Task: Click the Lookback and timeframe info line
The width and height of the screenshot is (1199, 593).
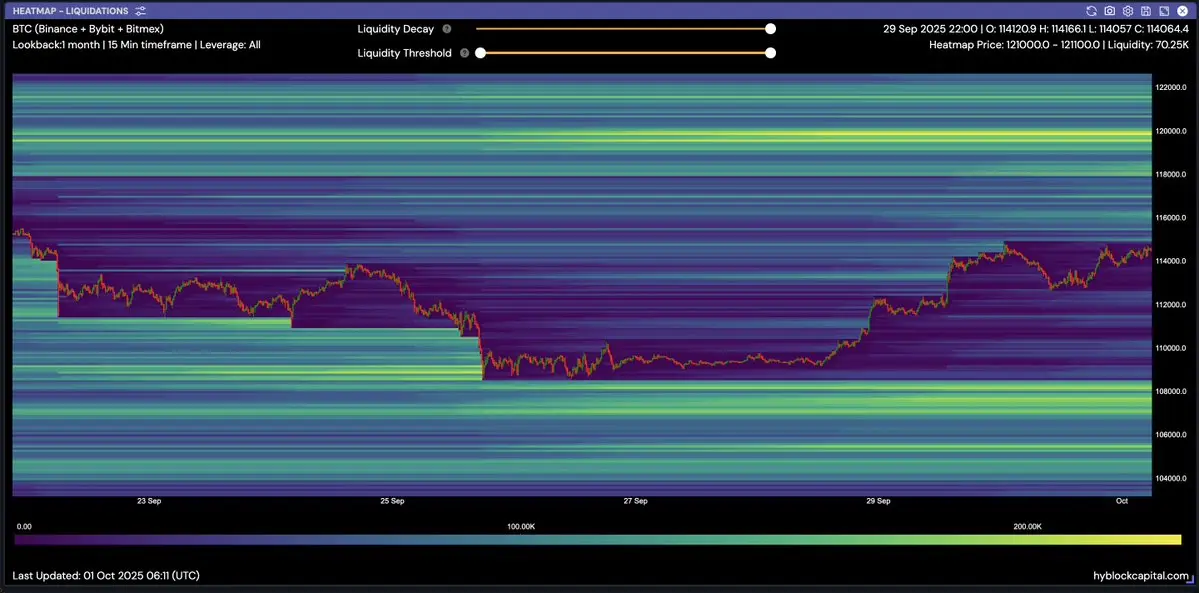Action: [137, 45]
